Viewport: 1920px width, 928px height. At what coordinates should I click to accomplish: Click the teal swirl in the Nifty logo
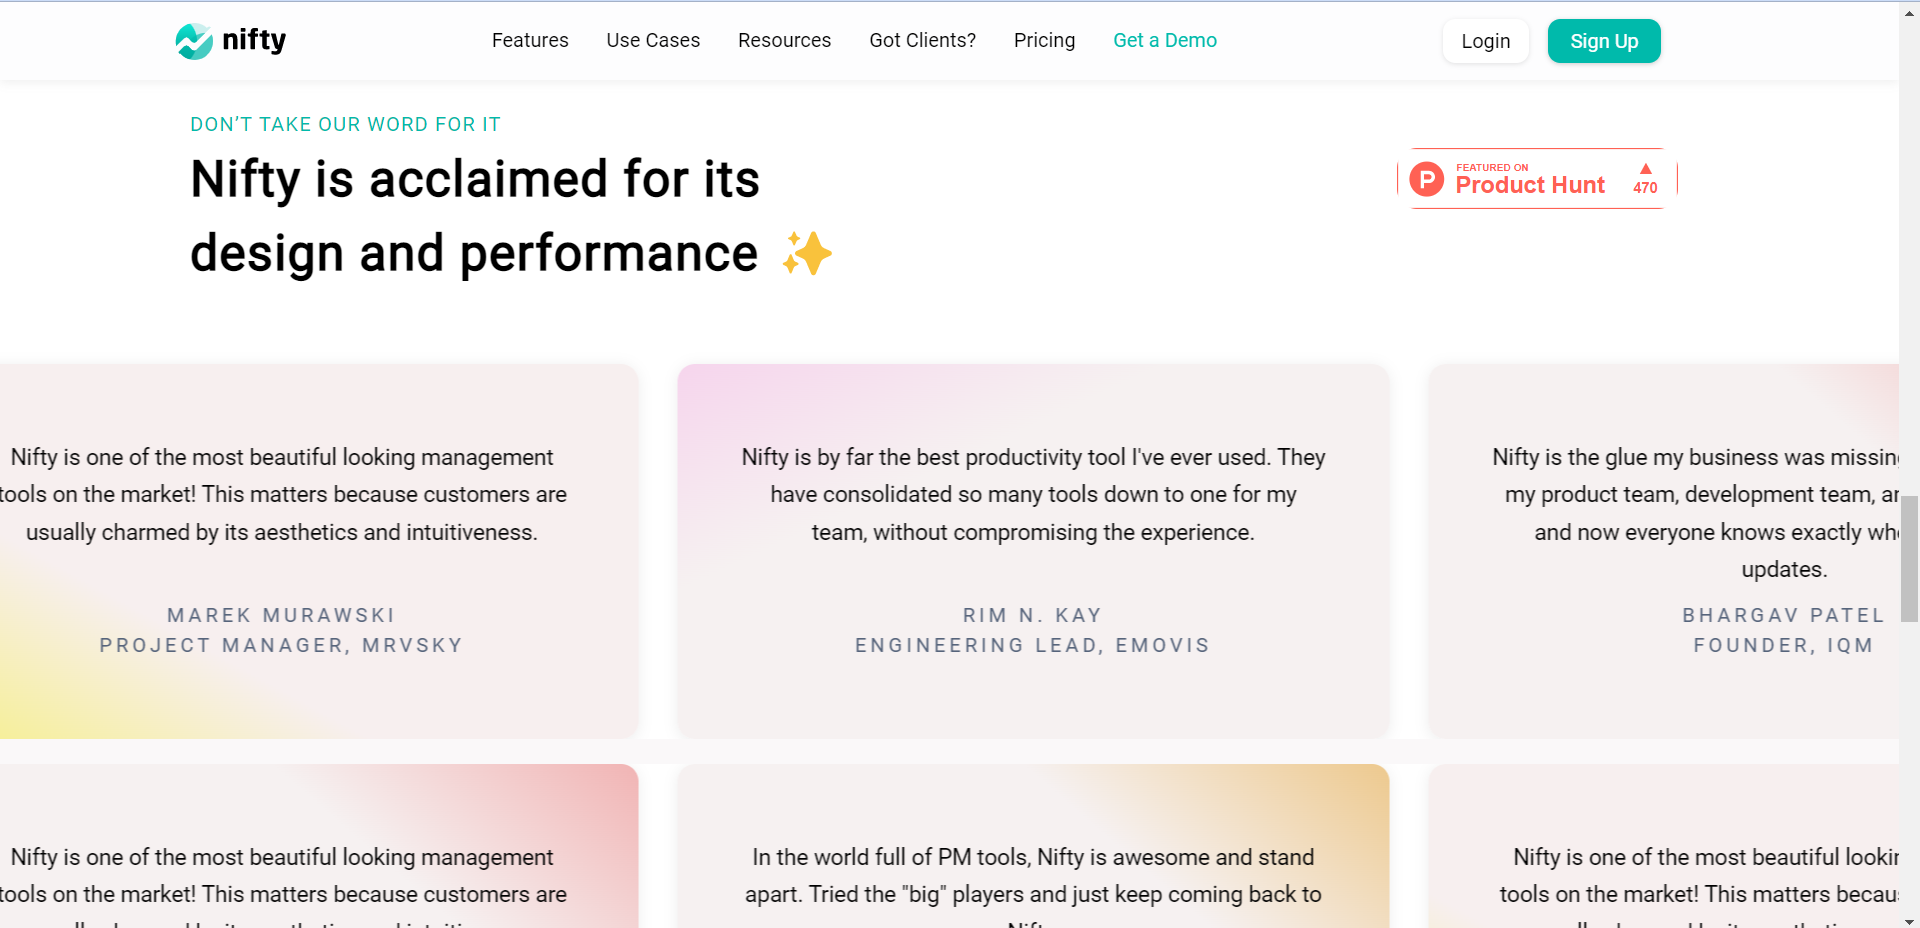click(194, 41)
